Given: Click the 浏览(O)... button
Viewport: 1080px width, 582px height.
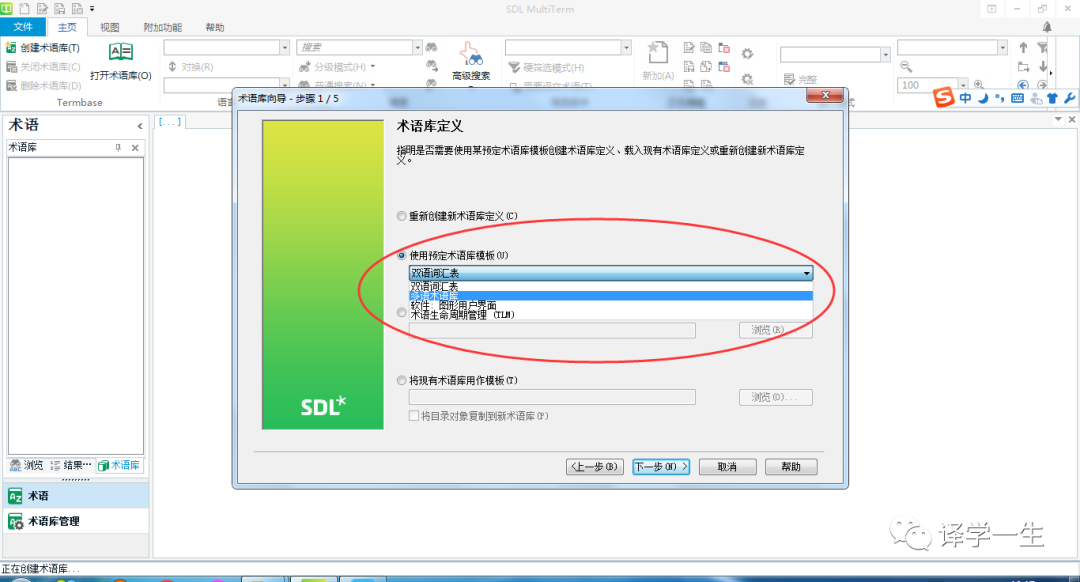Looking at the screenshot, I should pyautogui.click(x=776, y=397).
